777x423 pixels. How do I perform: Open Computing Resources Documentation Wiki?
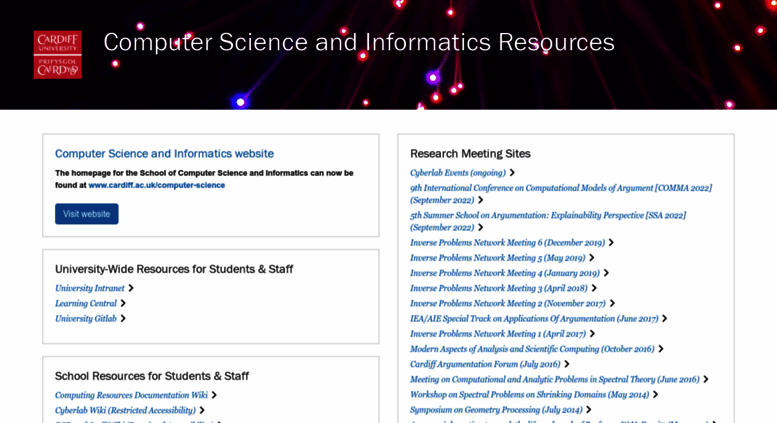click(x=131, y=395)
